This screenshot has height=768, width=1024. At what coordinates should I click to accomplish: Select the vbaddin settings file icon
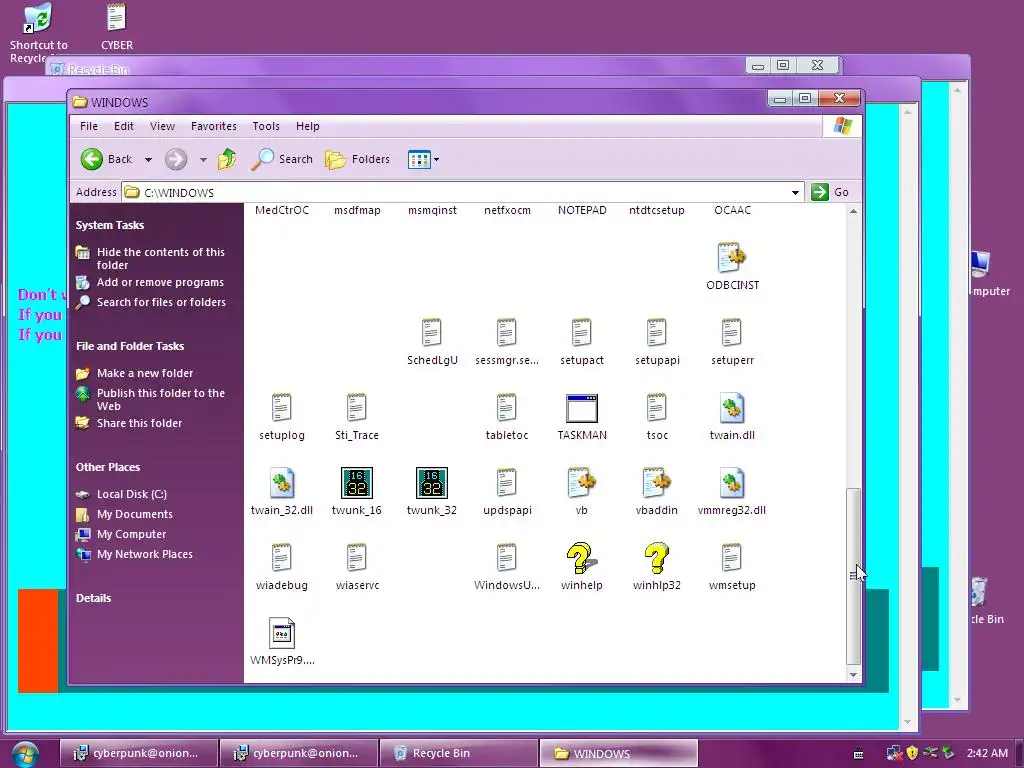pyautogui.click(x=656, y=483)
